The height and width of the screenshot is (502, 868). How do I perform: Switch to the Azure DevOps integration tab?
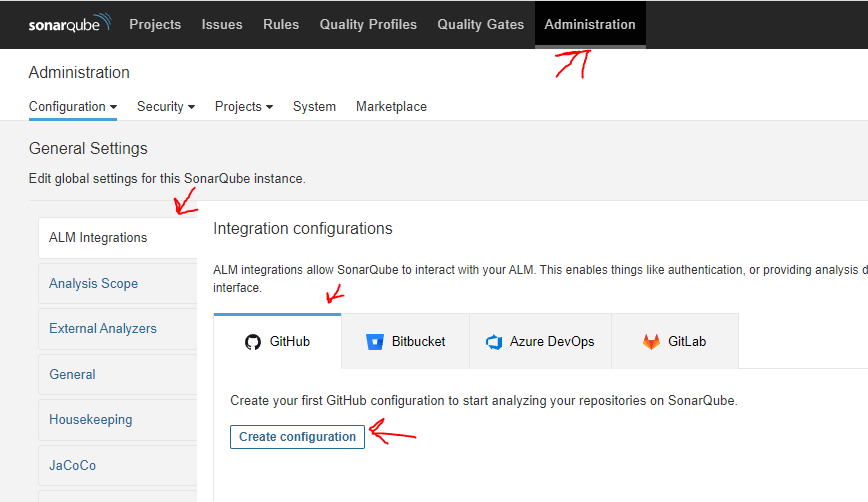click(540, 341)
